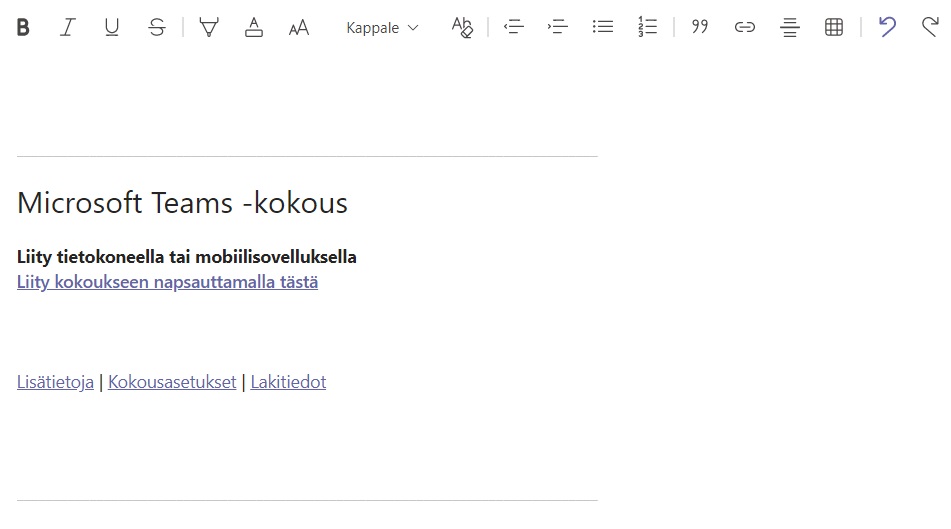Increase the paragraph indent

(558, 28)
